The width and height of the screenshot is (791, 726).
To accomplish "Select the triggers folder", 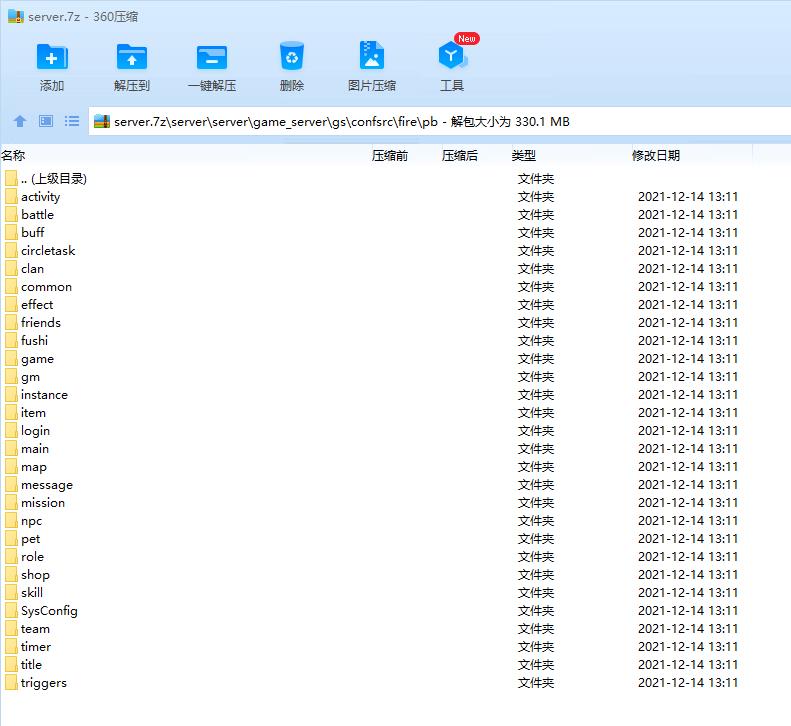I will [43, 682].
